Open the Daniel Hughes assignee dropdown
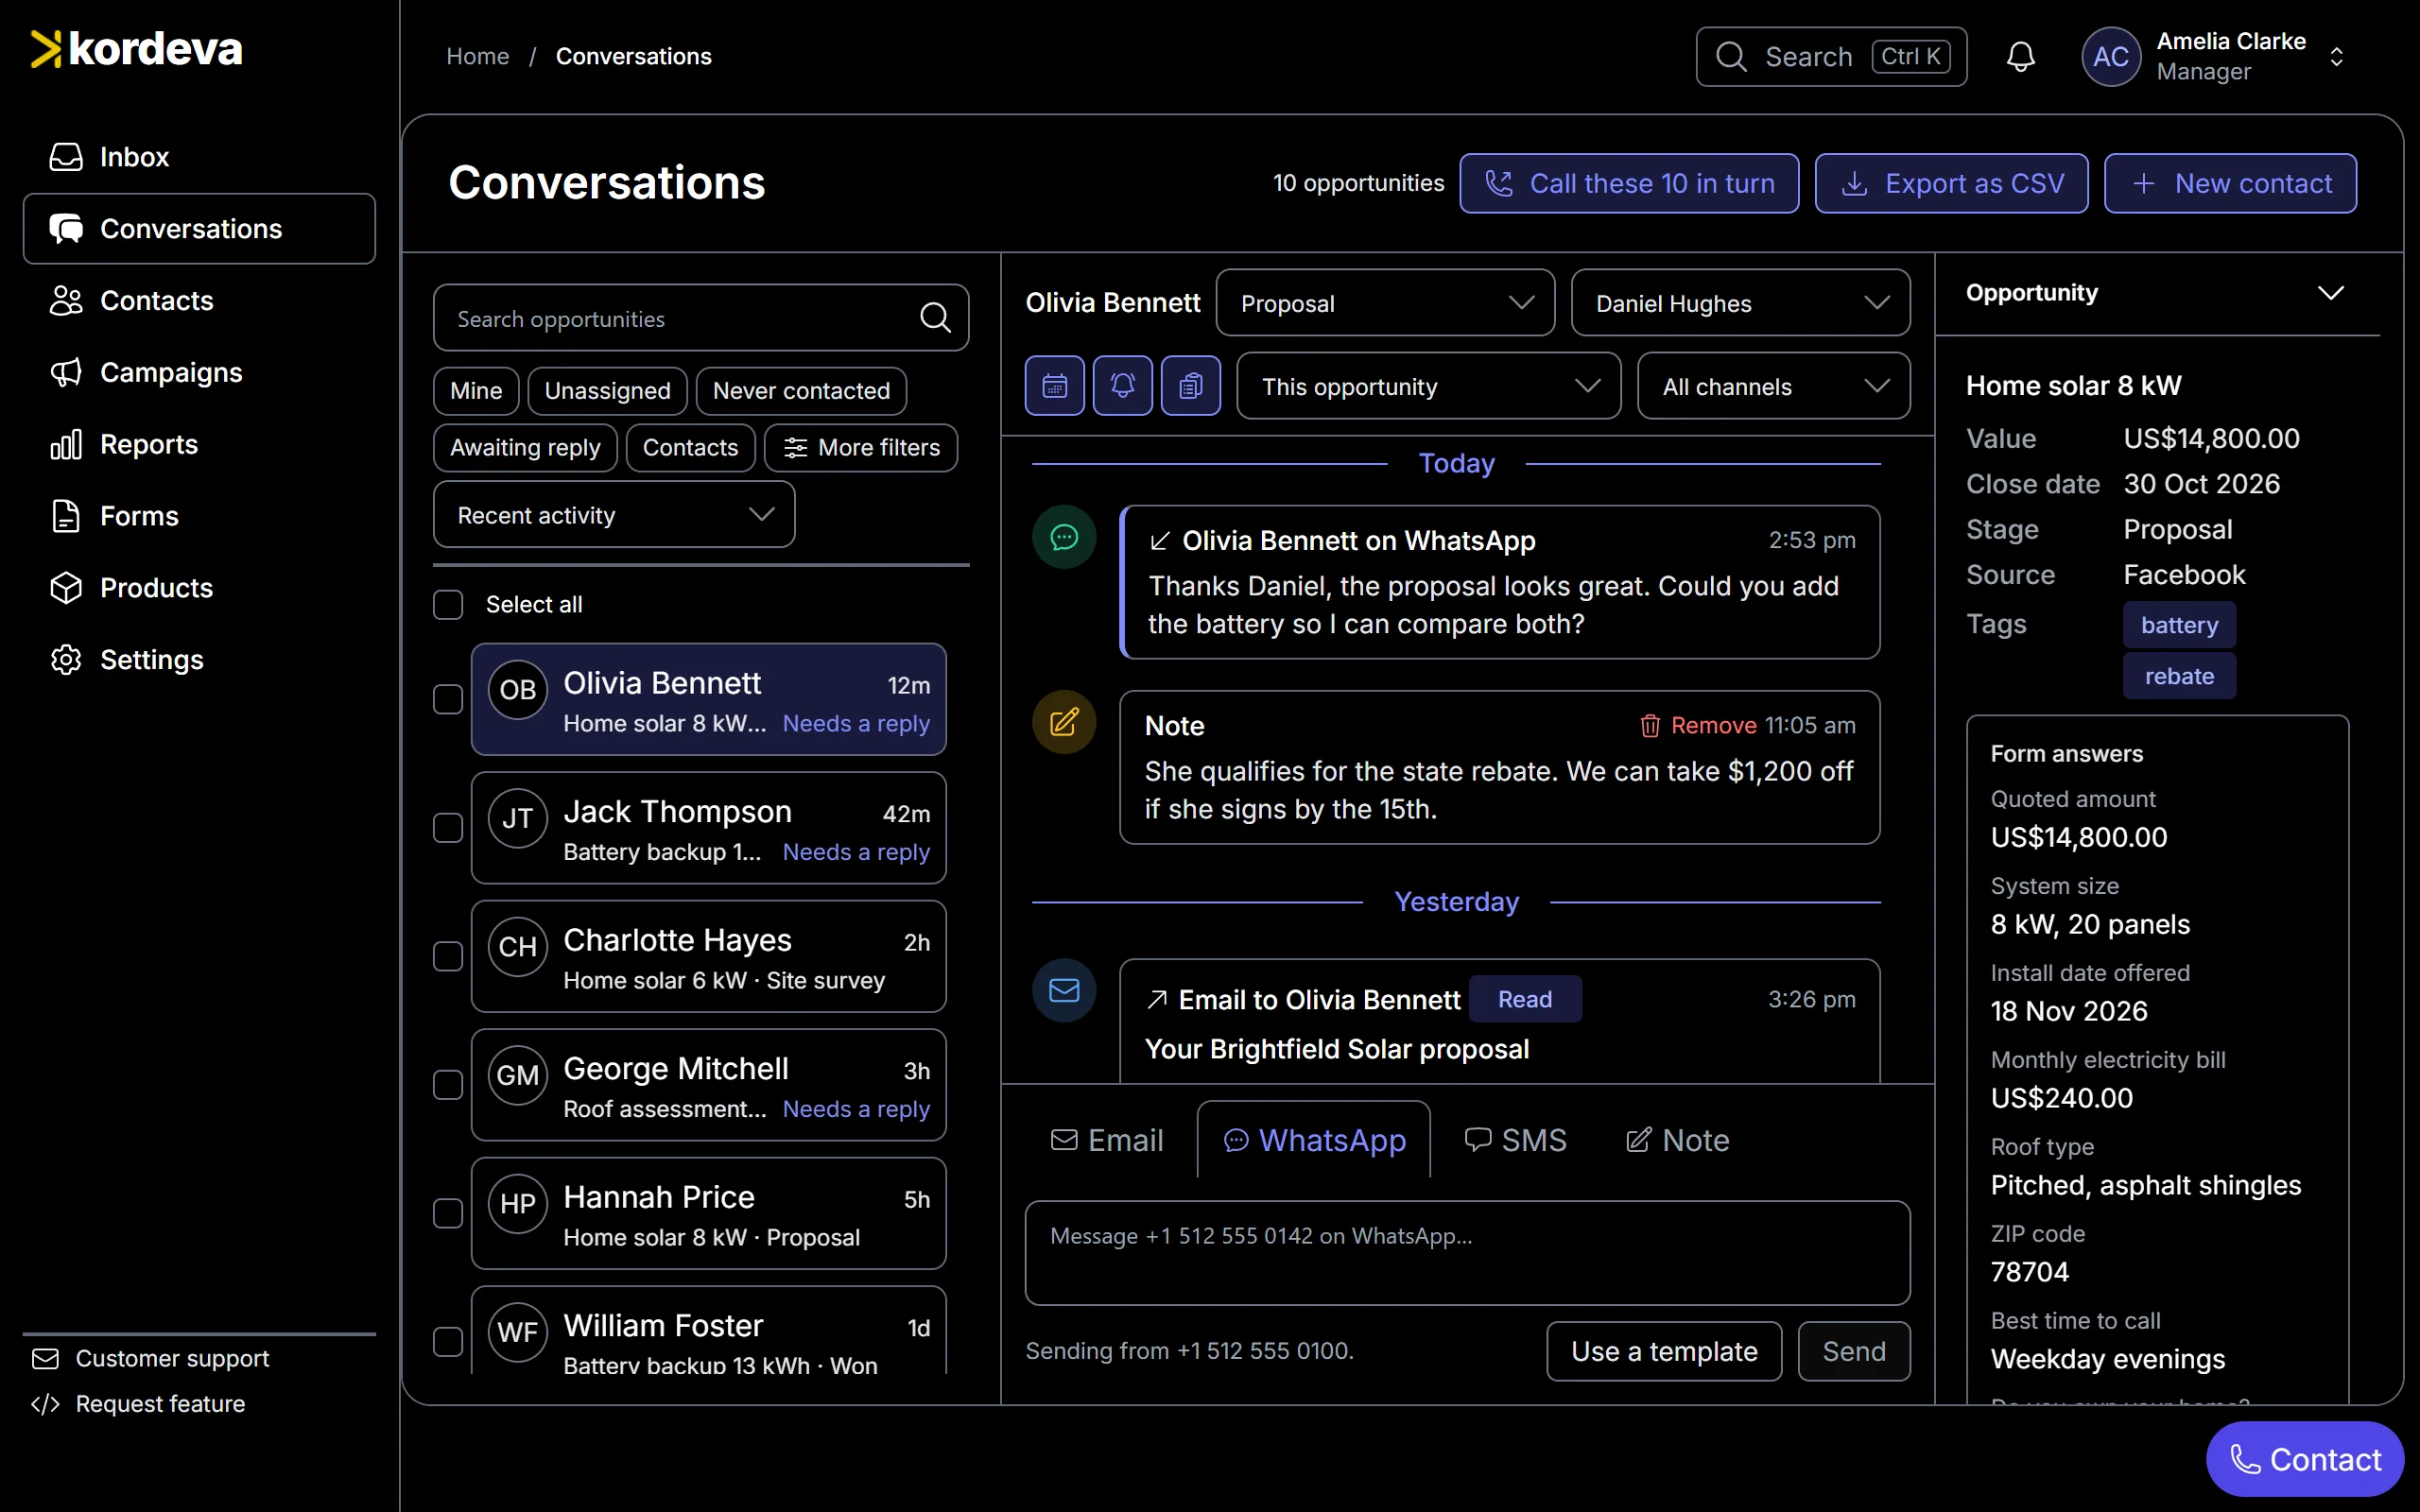The image size is (2420, 1512). coord(1740,303)
